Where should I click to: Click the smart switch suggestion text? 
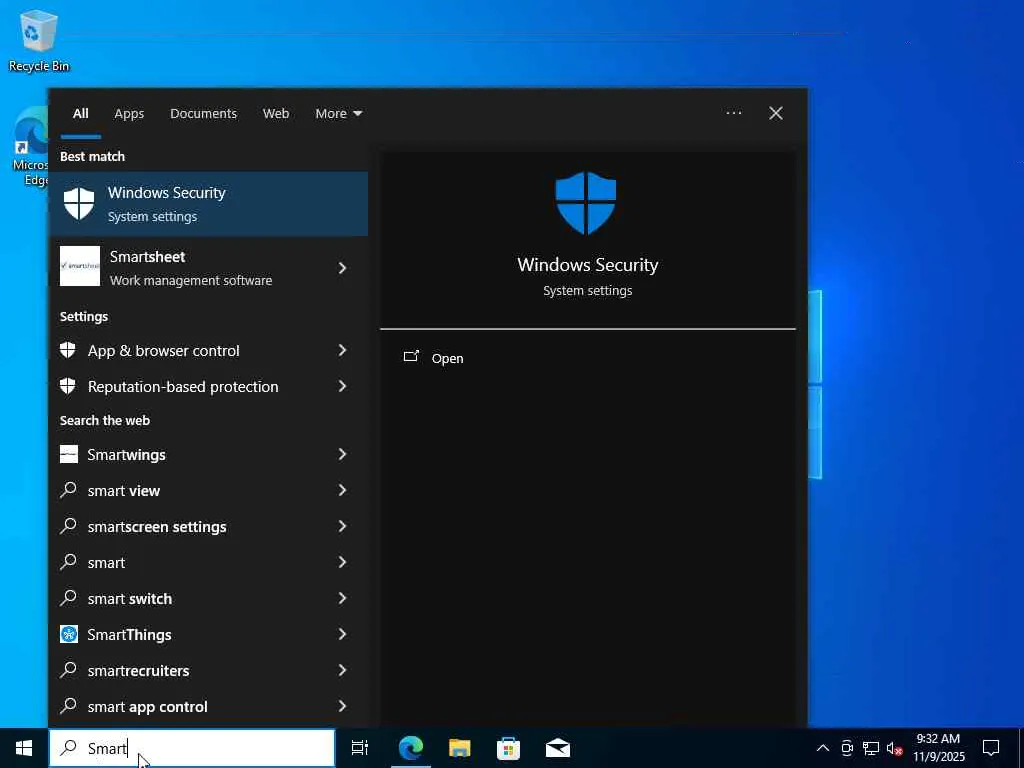(x=129, y=598)
